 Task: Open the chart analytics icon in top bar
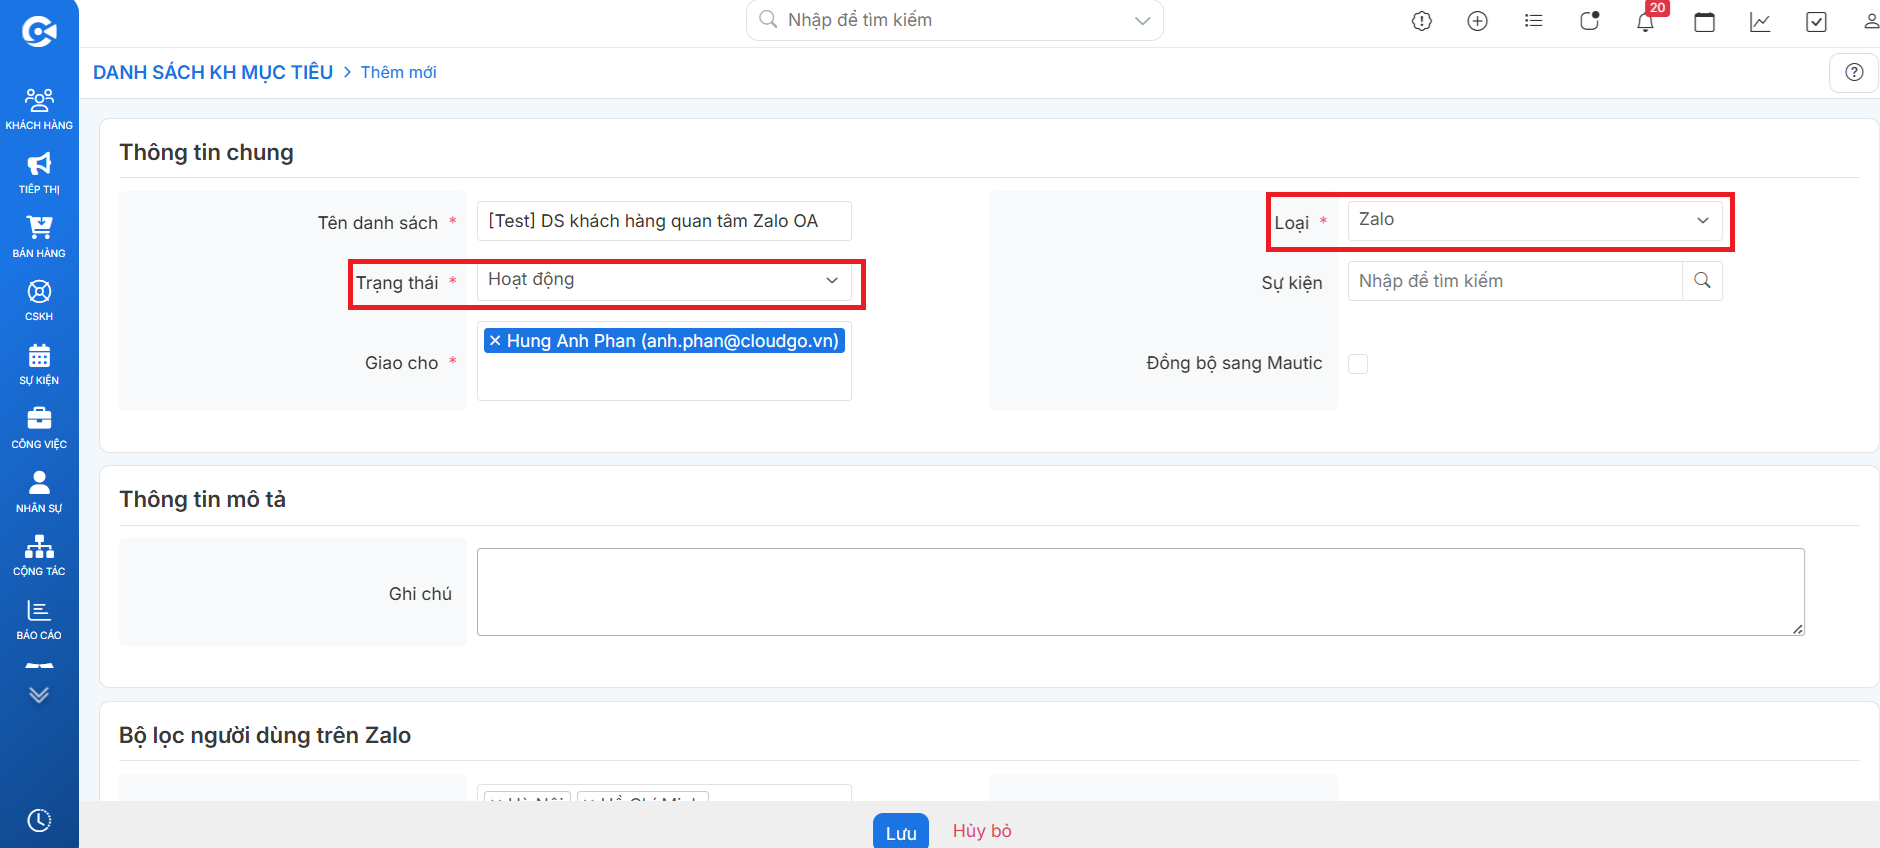coord(1761,21)
